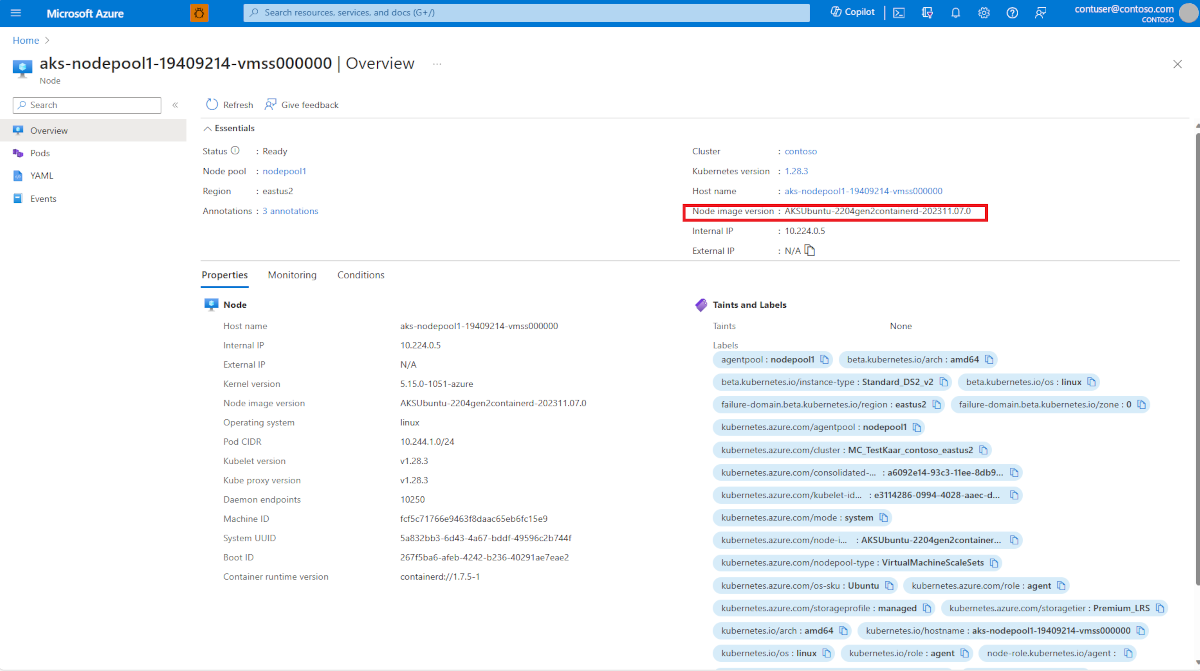Open the YAML view for this node
Screen dimensions: 1200x671
point(44,175)
